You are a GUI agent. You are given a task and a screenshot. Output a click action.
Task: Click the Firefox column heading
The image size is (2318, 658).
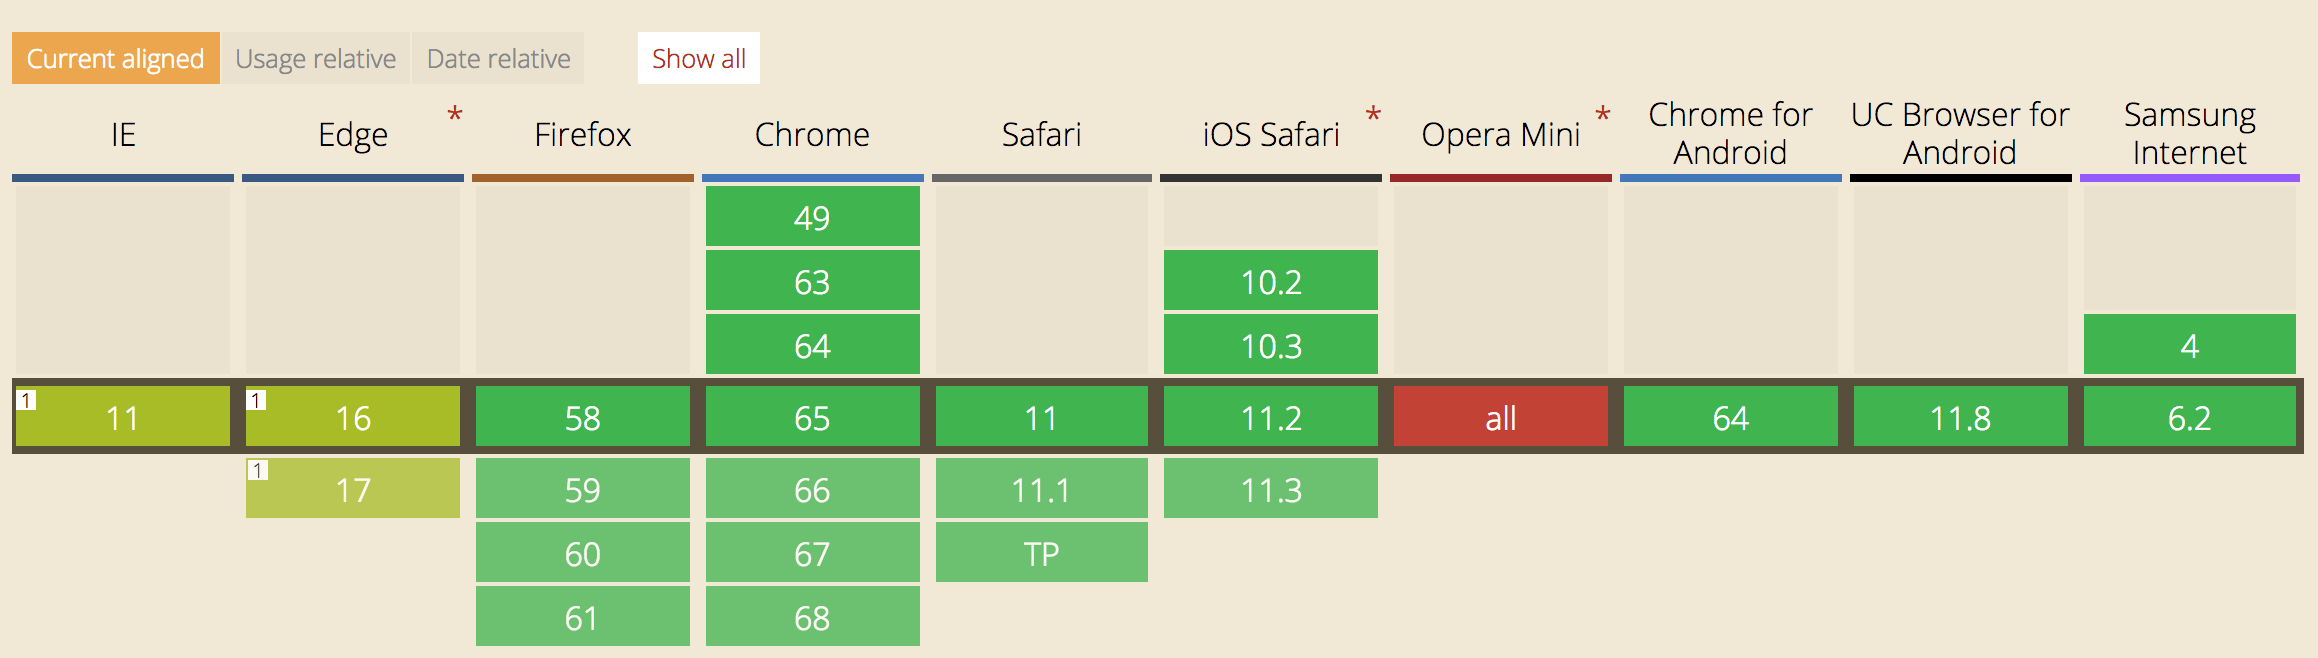click(x=583, y=134)
